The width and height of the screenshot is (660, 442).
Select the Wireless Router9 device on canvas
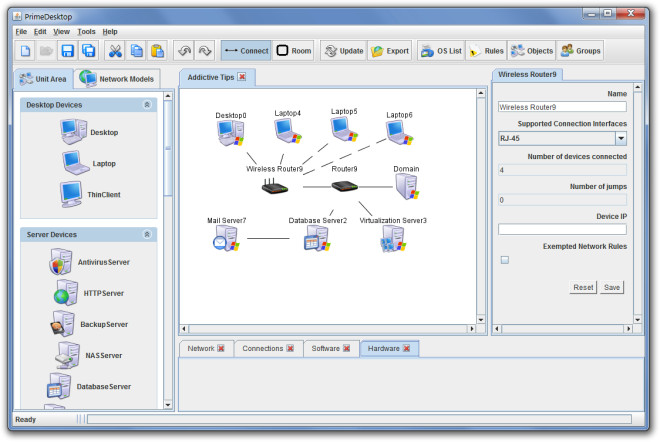274,186
